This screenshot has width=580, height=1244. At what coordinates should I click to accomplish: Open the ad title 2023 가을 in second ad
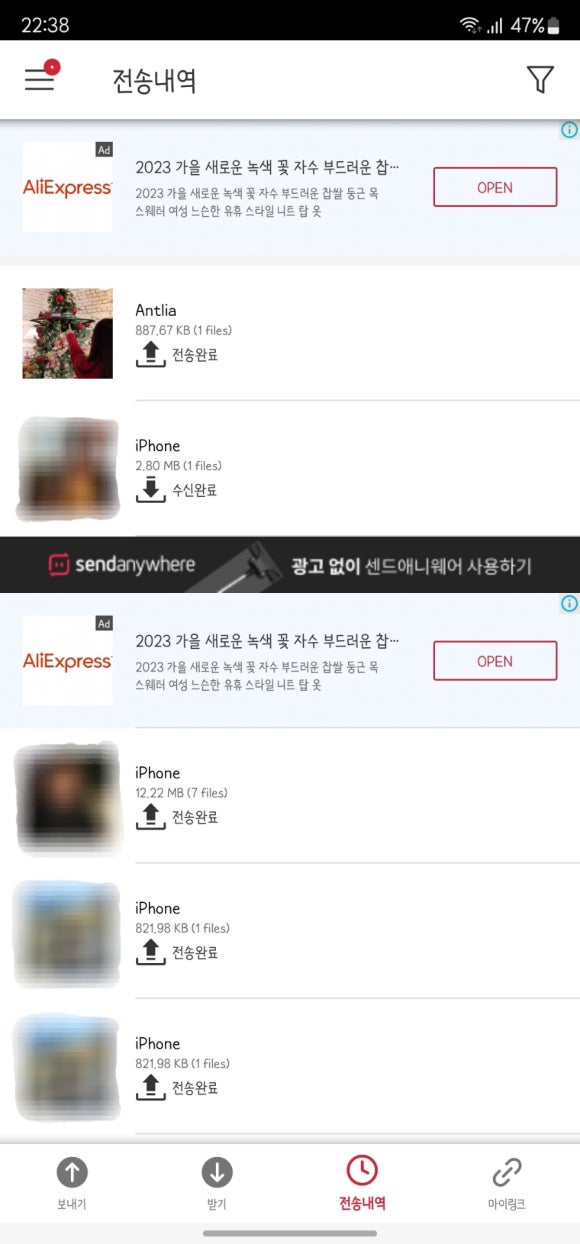click(x=267, y=640)
